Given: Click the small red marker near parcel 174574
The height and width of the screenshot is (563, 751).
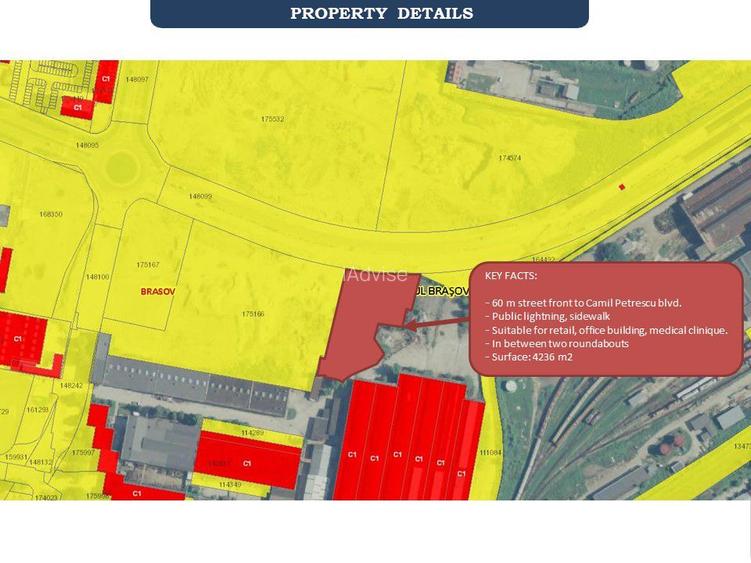Looking at the screenshot, I should coord(622,187).
